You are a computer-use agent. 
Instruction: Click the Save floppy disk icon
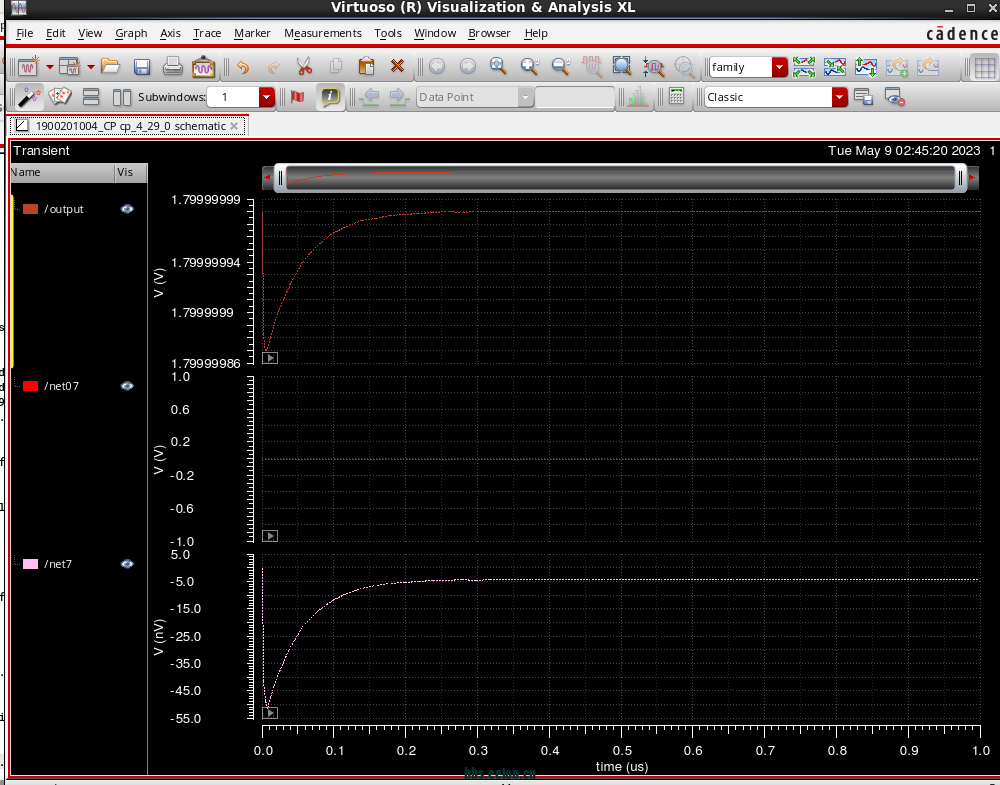point(142,67)
